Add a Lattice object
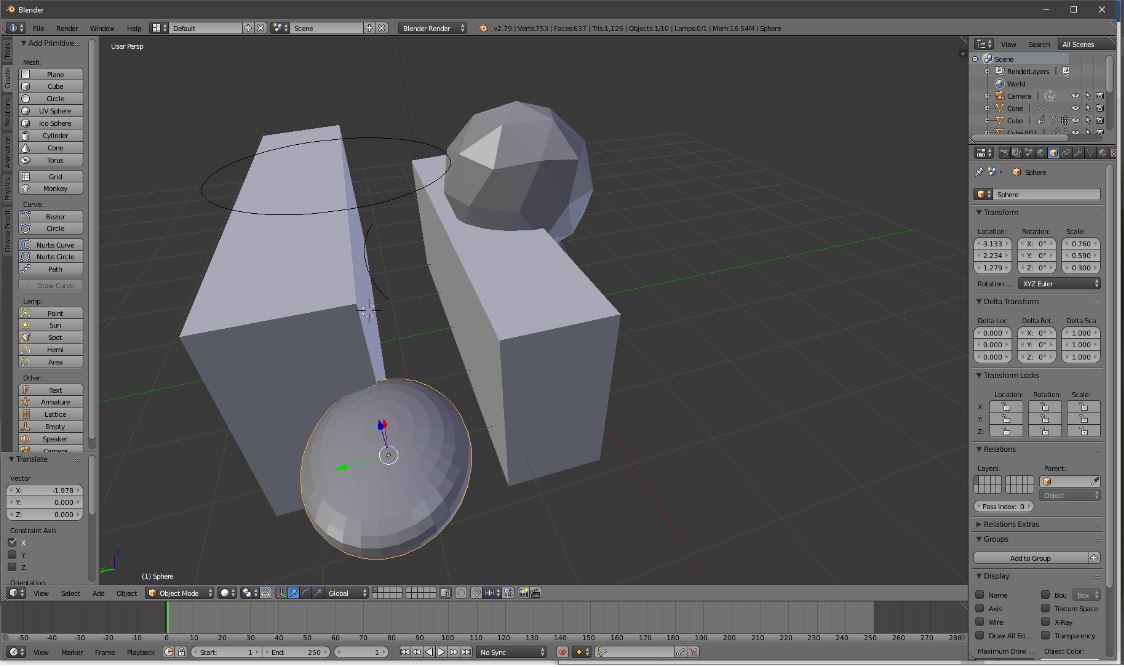1124x667 pixels. [x=50, y=415]
